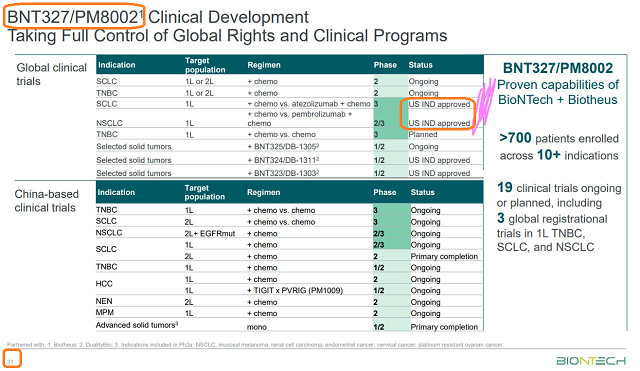640x371 pixels.
Task: Click the '>700 patients enrolled' statistic
Action: click(559, 138)
